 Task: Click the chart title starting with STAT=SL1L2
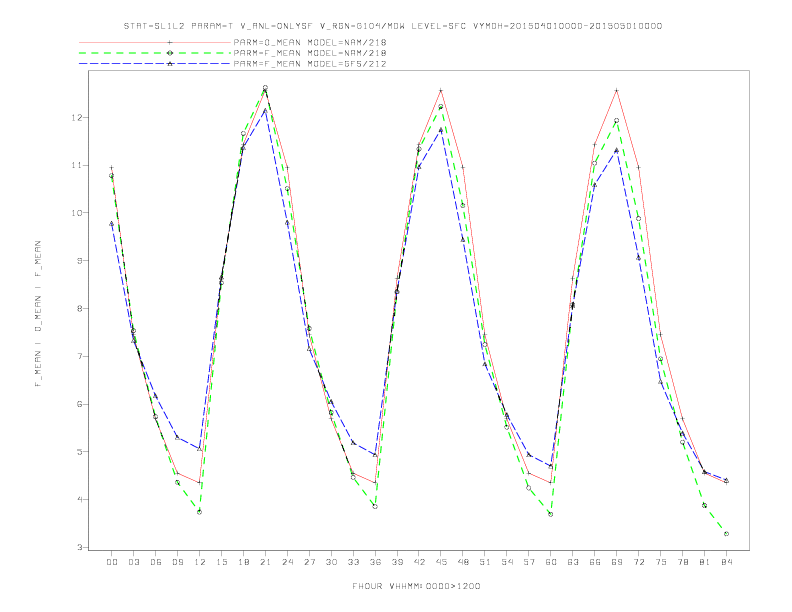(393, 26)
